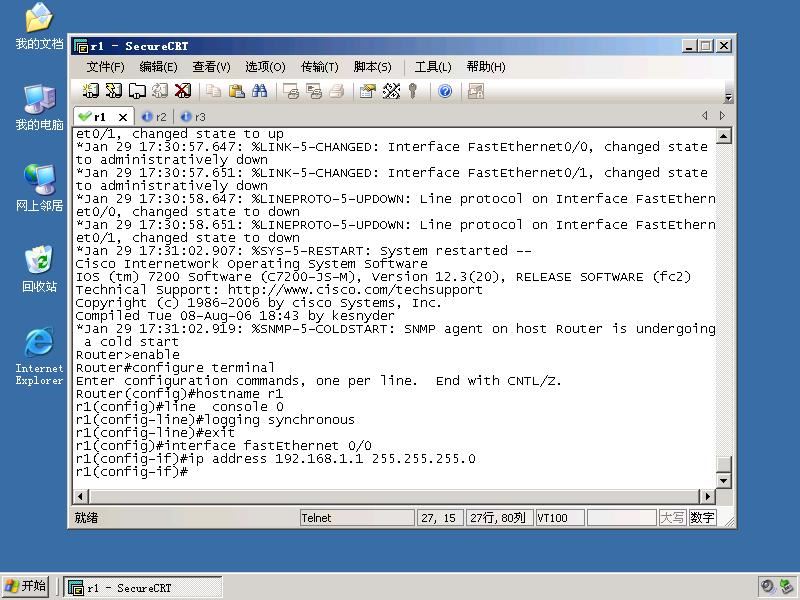800x600 pixels.
Task: Open the 编辑(E) menu
Action: point(158,67)
